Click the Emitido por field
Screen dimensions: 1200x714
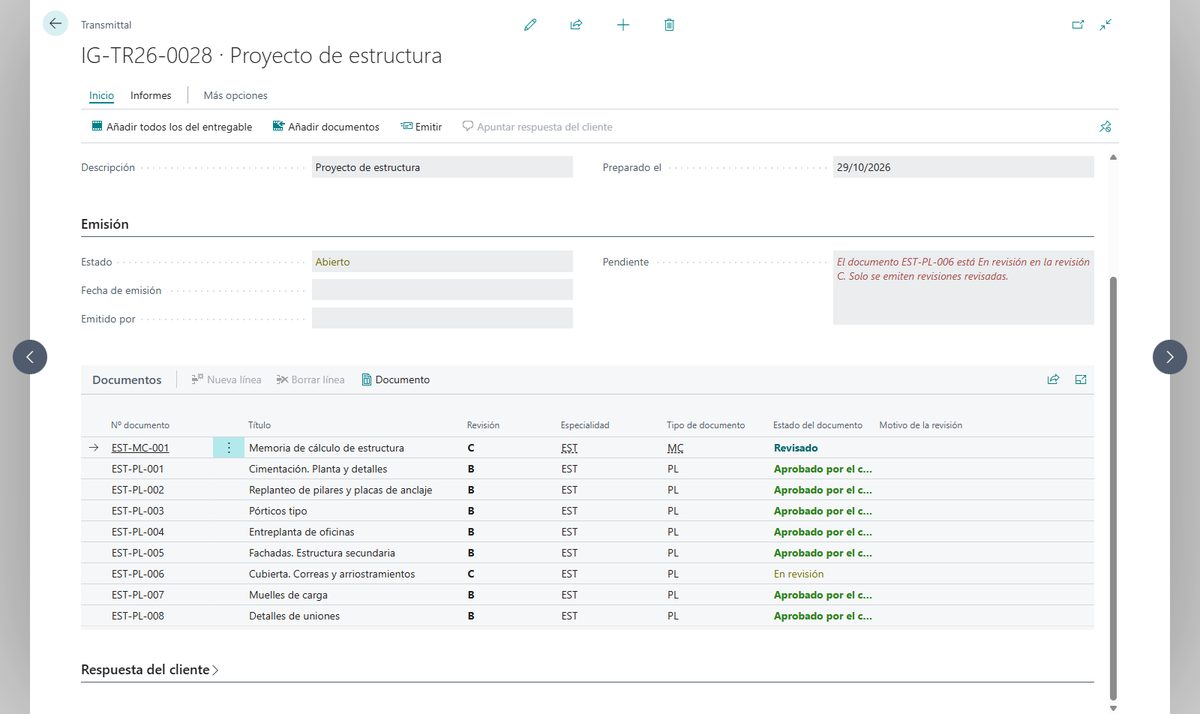(442, 318)
